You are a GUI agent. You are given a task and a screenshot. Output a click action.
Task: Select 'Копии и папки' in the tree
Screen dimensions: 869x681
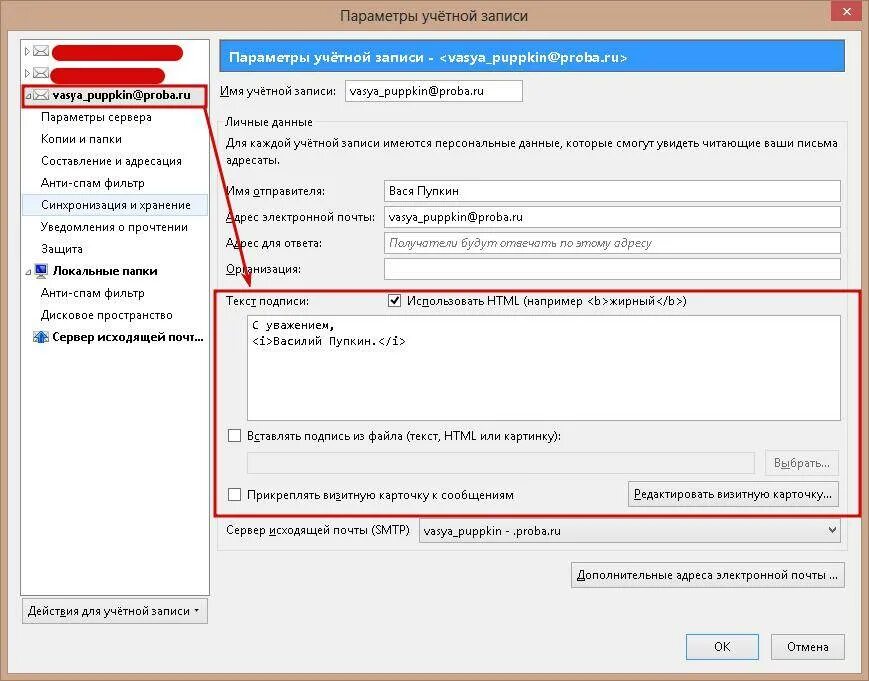81,139
